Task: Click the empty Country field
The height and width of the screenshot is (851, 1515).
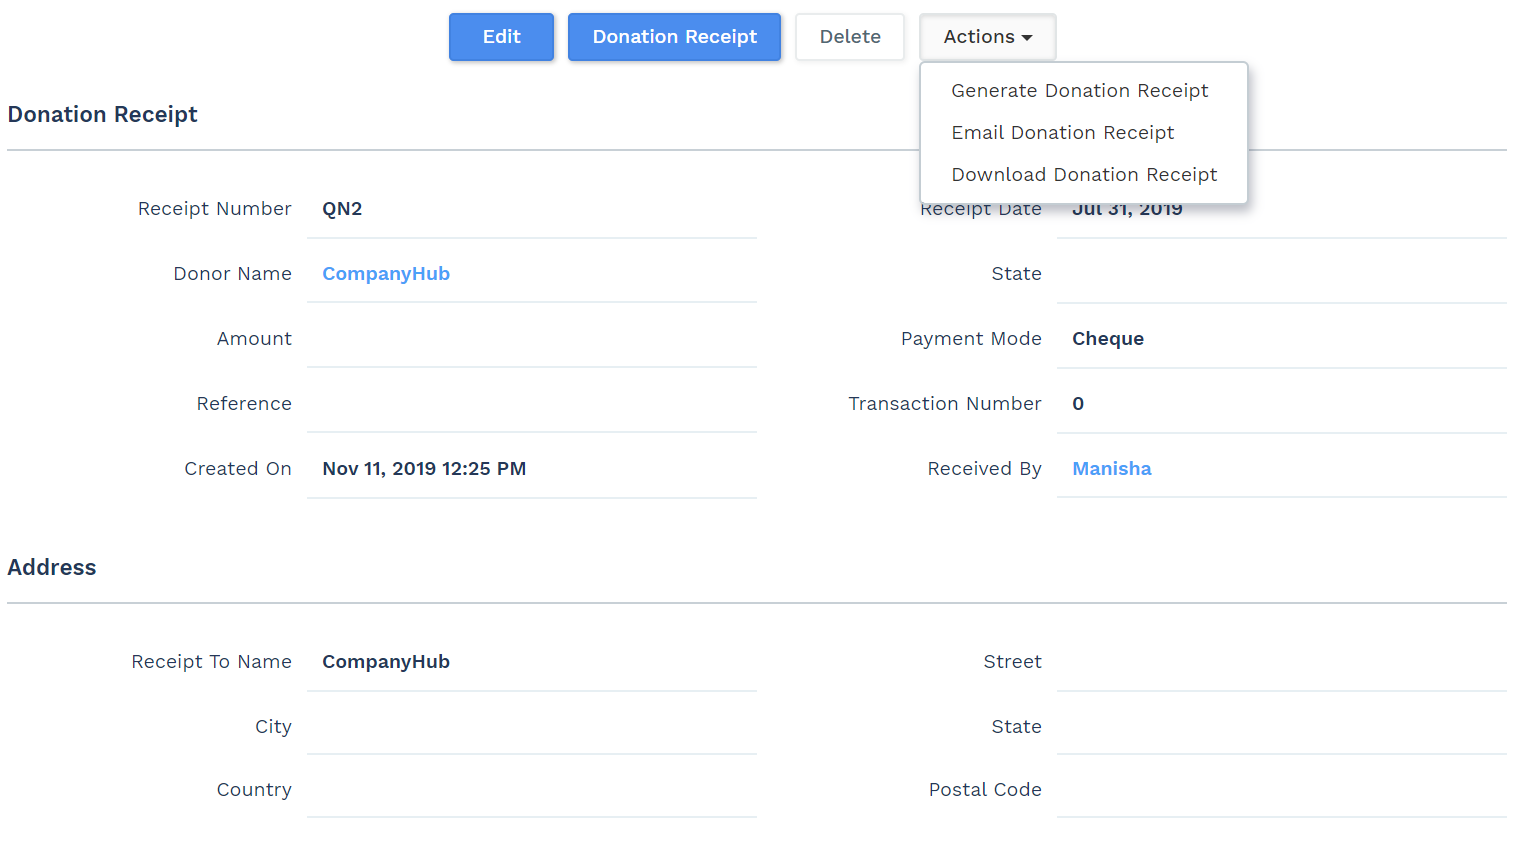Action: click(x=530, y=790)
